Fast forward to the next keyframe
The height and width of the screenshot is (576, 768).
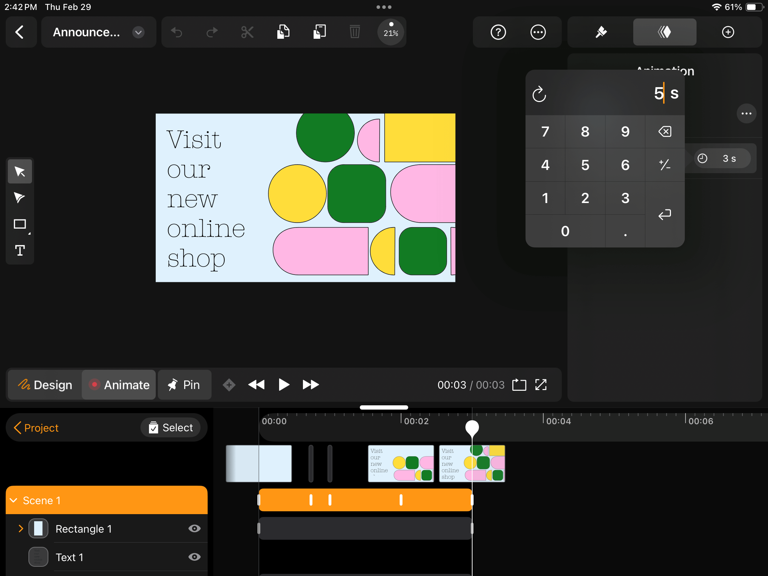click(x=311, y=385)
